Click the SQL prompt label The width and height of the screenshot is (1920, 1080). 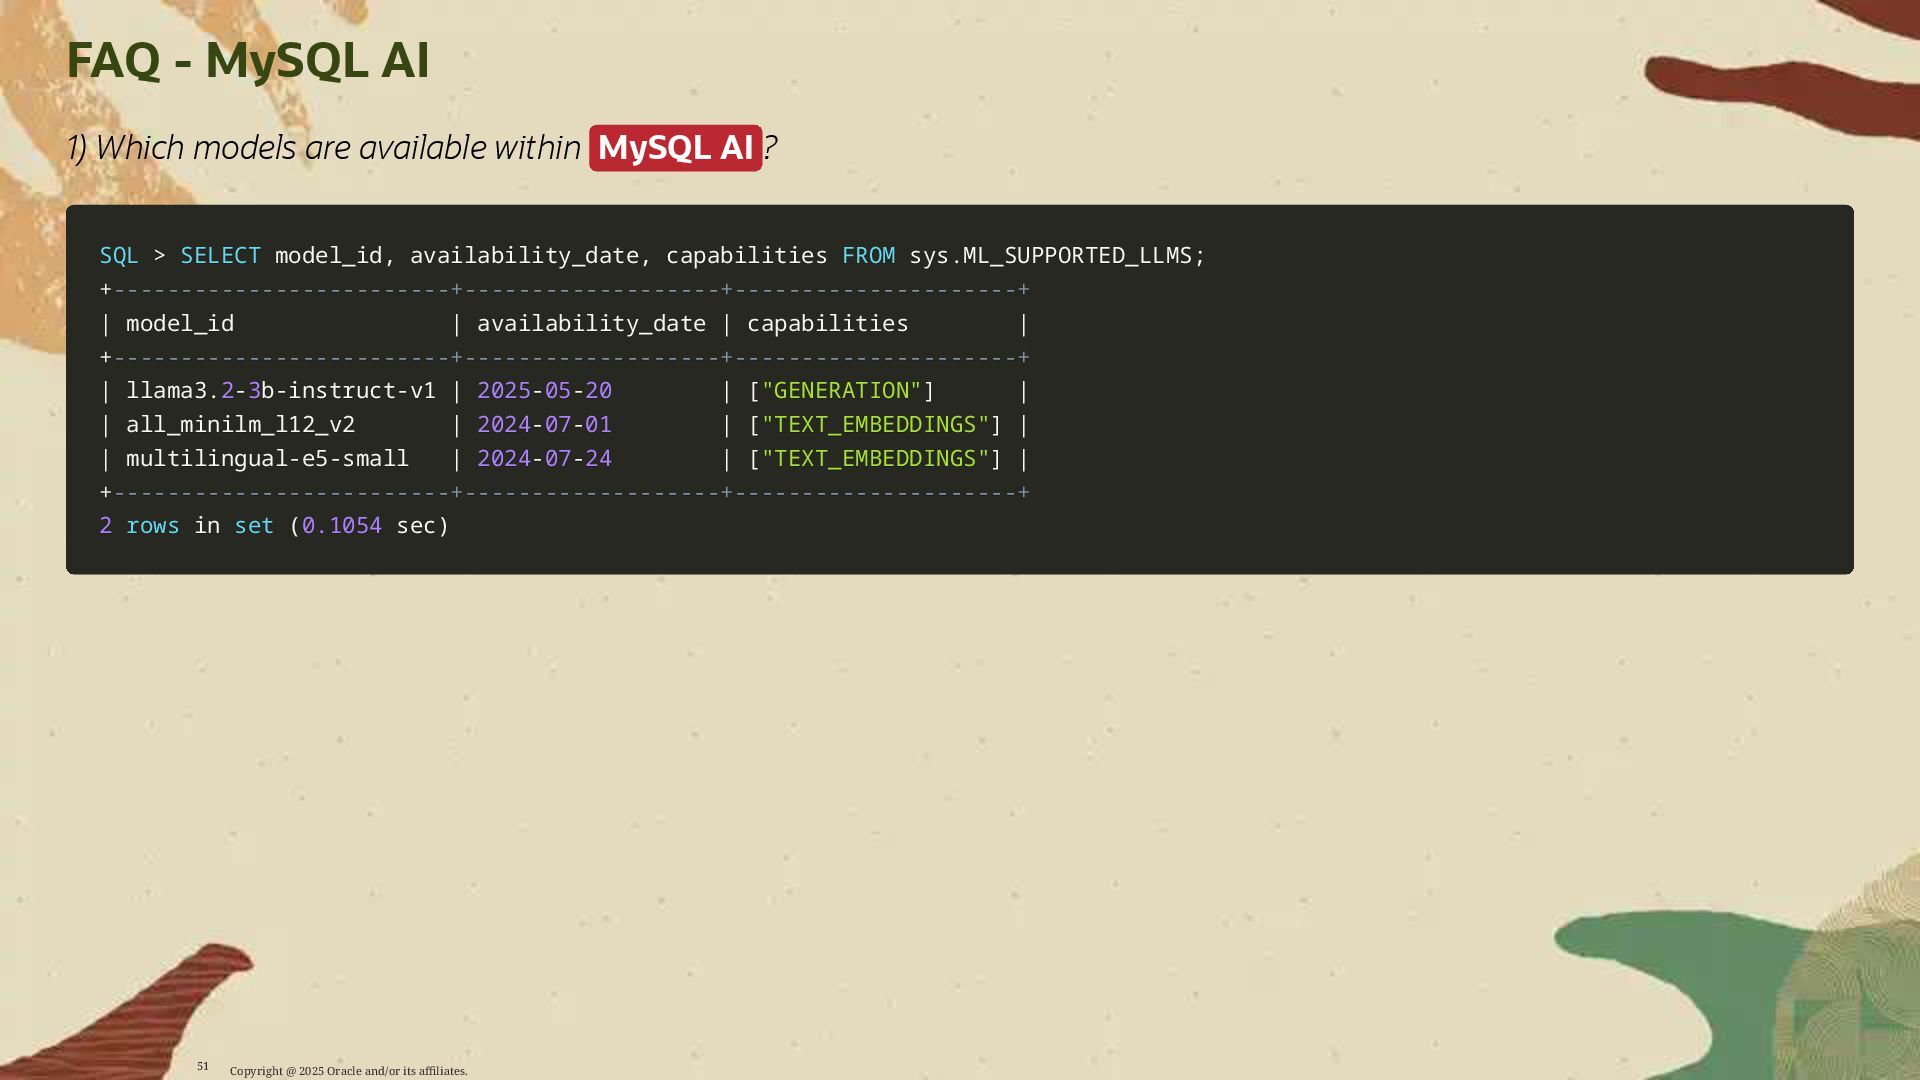[x=119, y=256]
